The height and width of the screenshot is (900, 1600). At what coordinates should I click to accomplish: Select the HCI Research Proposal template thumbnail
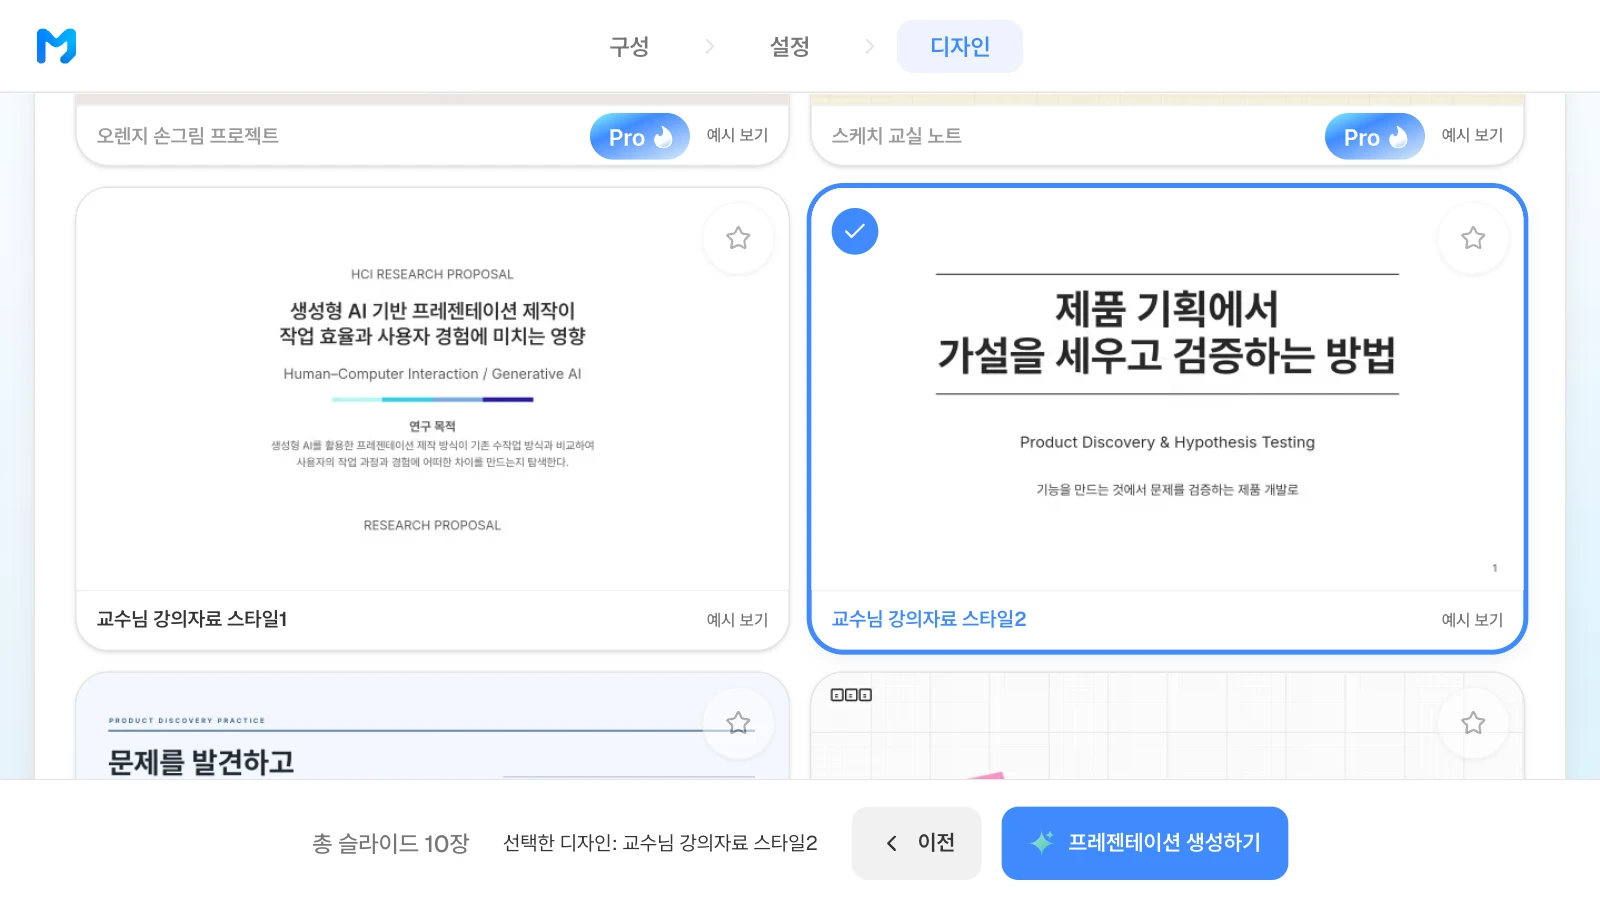point(433,390)
